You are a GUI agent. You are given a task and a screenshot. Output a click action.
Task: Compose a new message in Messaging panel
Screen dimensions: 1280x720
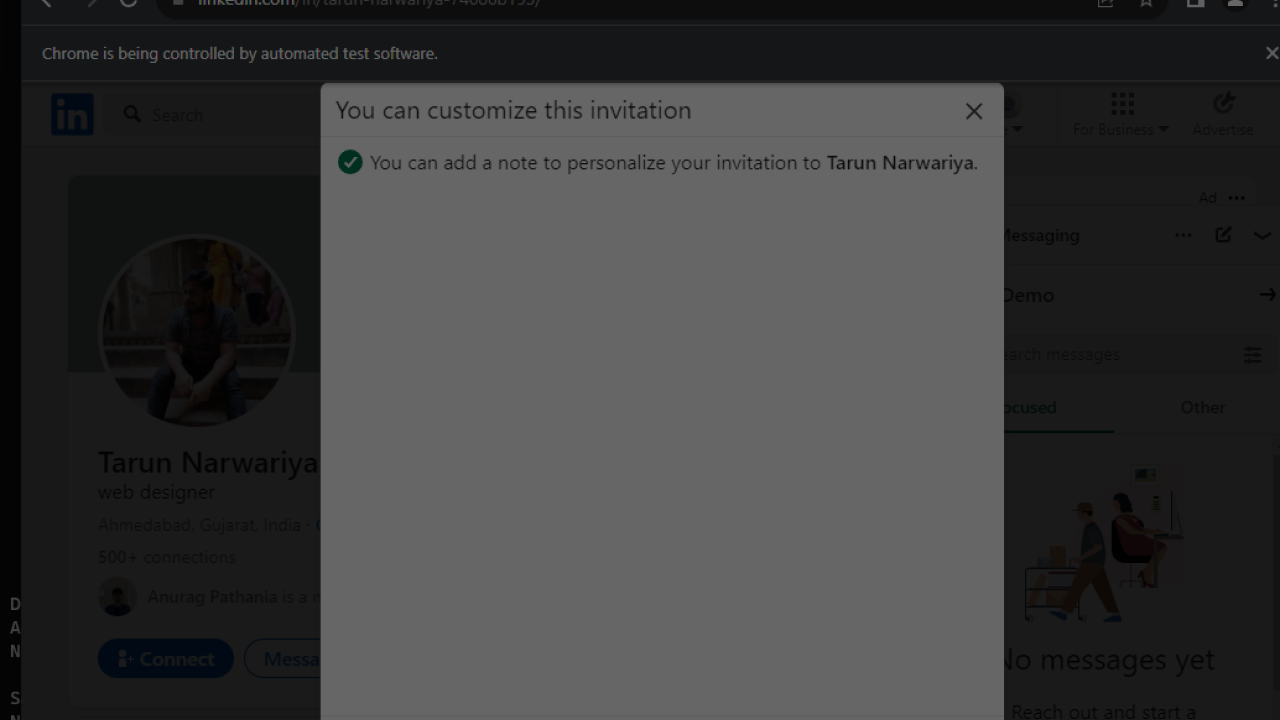pyautogui.click(x=1222, y=234)
